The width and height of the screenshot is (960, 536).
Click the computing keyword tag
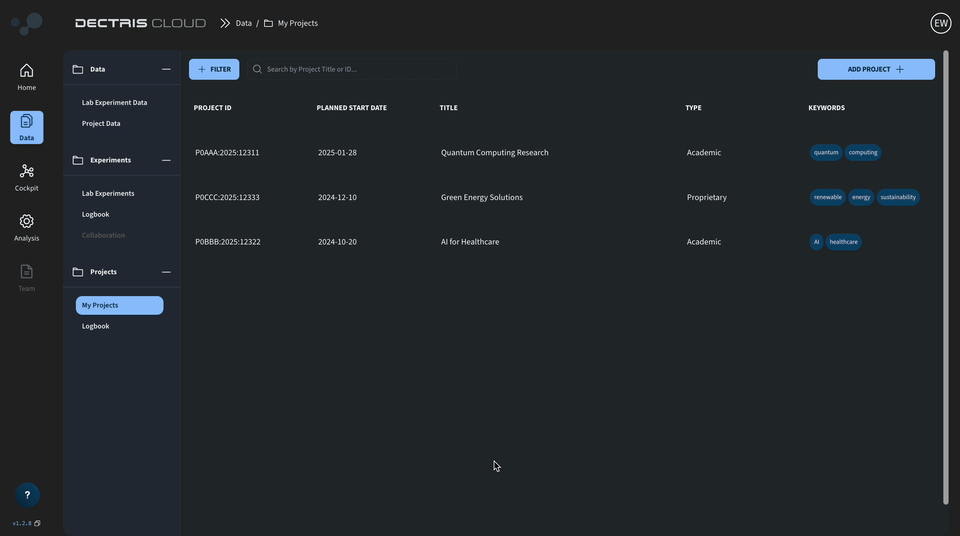coord(863,153)
